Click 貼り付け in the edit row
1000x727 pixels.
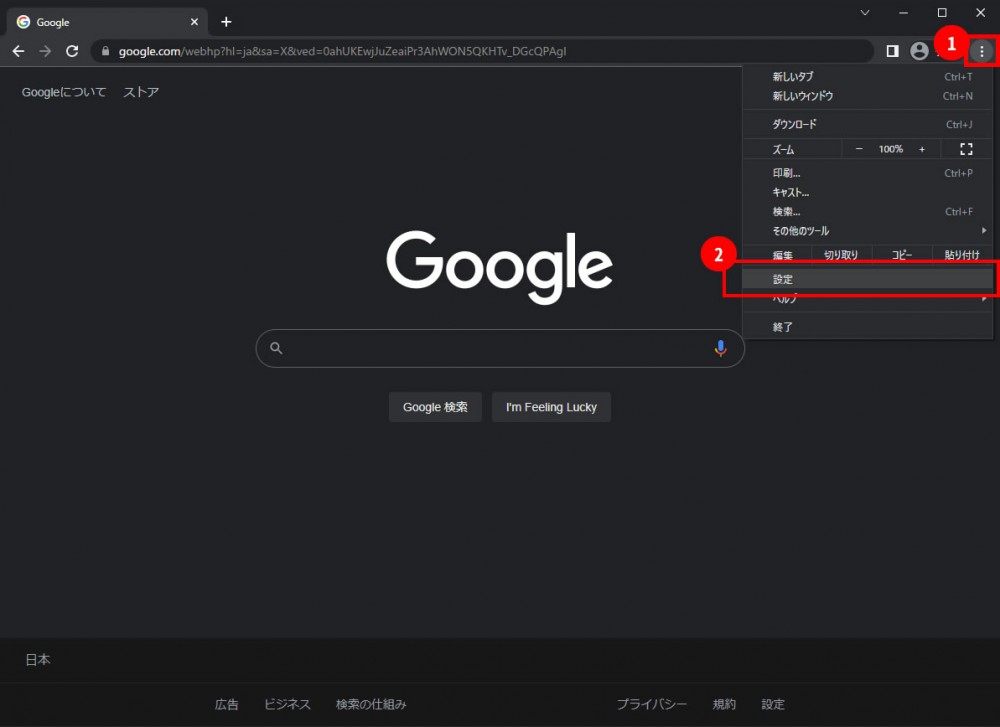962,255
